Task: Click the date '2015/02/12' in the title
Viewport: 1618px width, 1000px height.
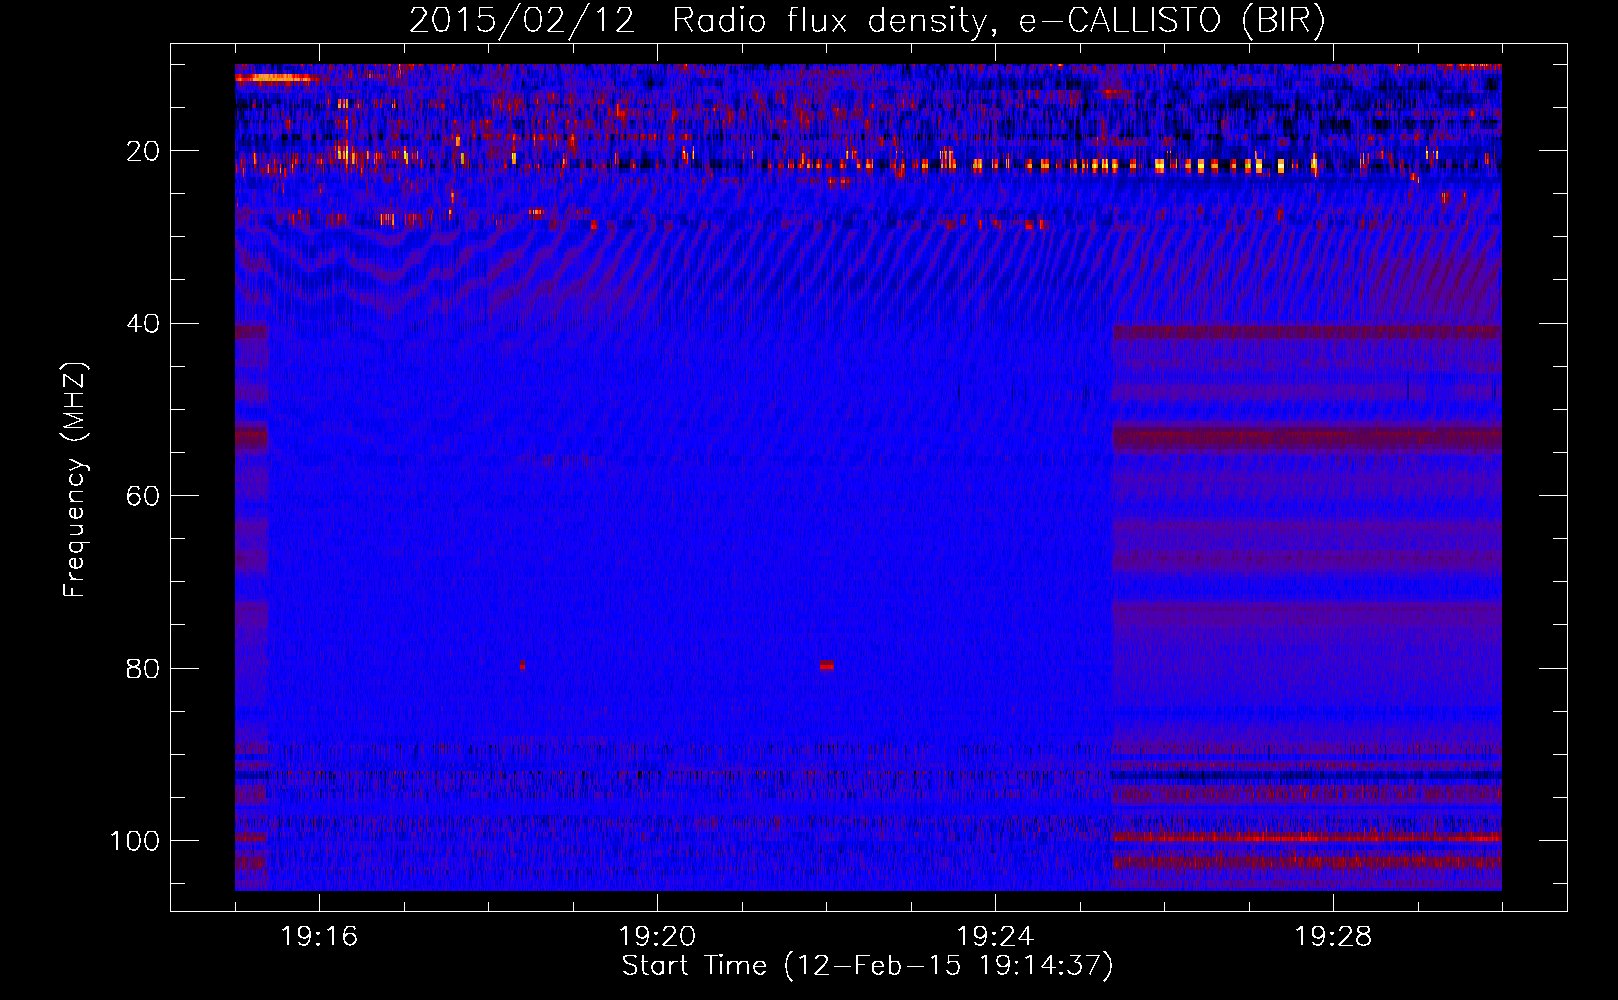Action: [x=522, y=21]
